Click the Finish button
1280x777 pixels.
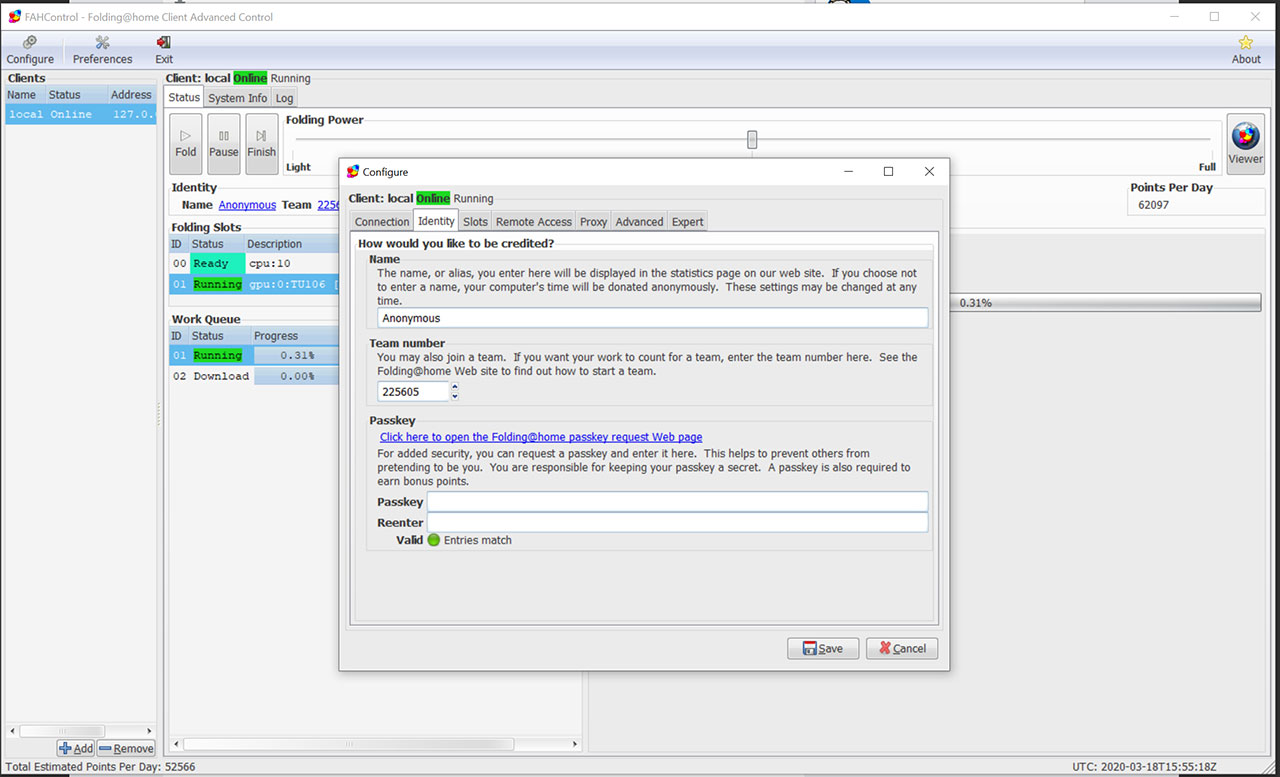[261, 143]
